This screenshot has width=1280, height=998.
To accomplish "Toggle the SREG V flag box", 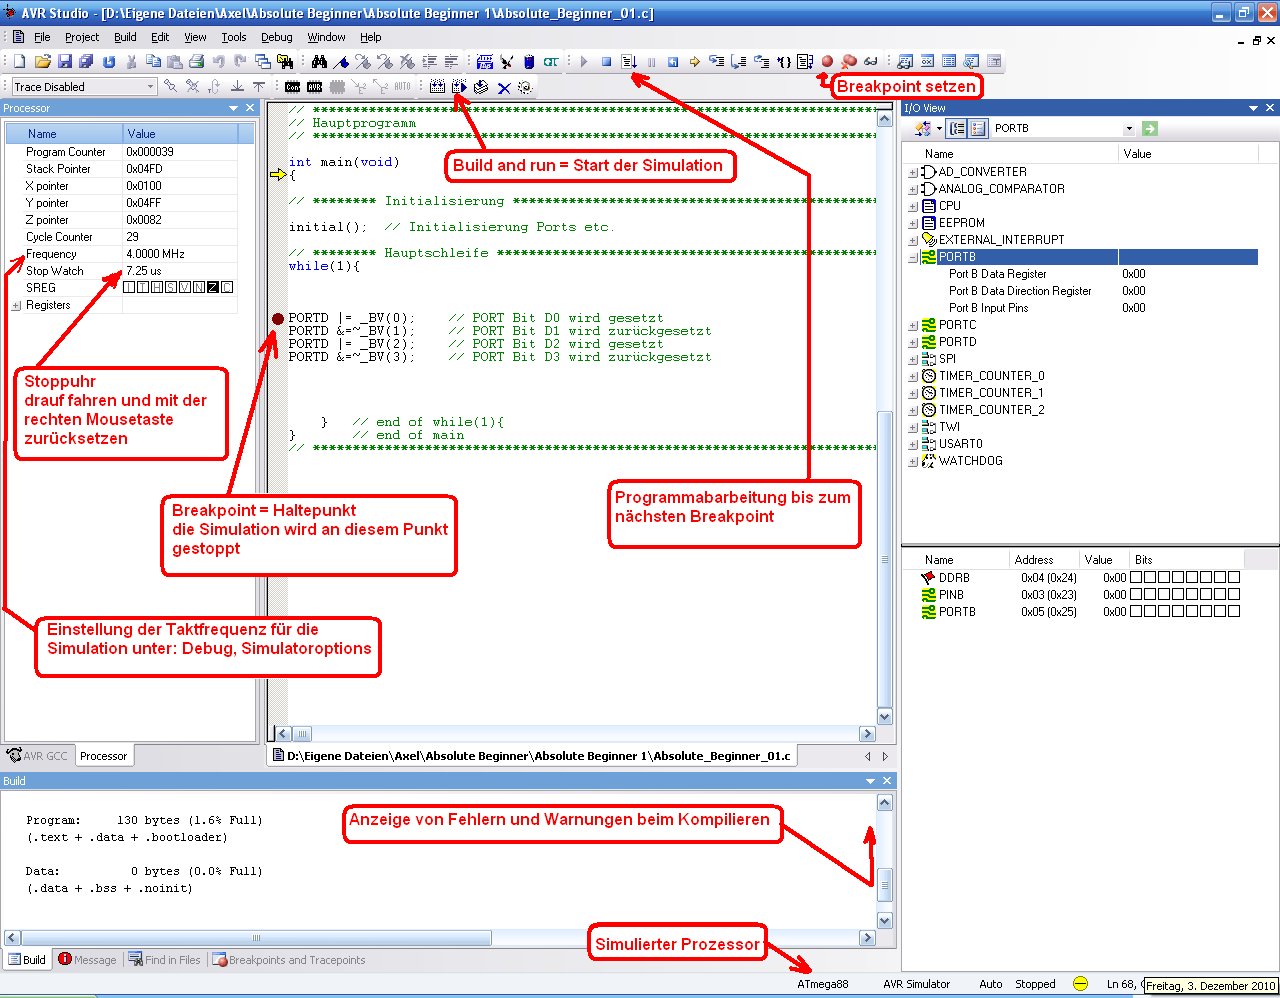I will [x=185, y=288].
